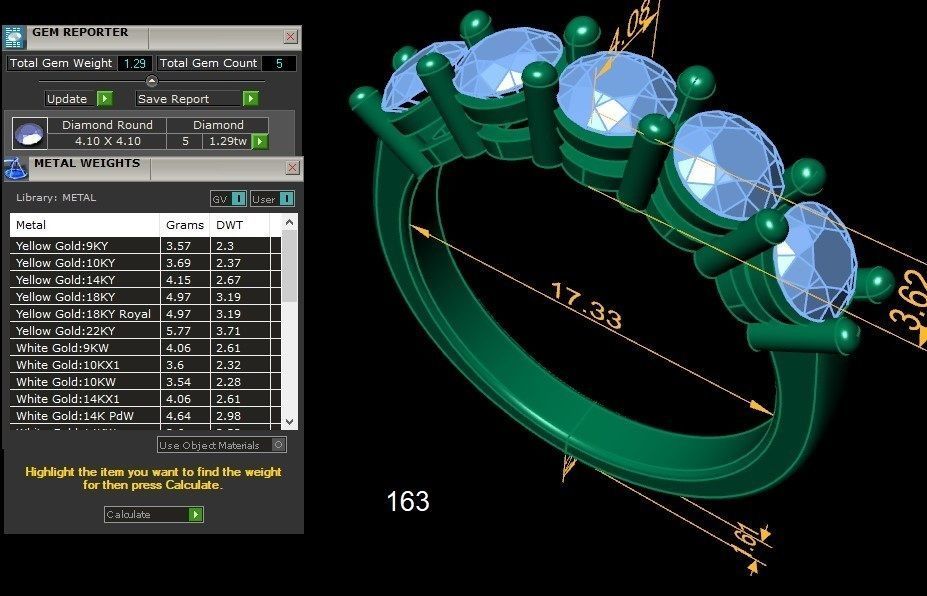The image size is (927, 596).
Task: Close the Metal Weights panel
Action: [292, 167]
